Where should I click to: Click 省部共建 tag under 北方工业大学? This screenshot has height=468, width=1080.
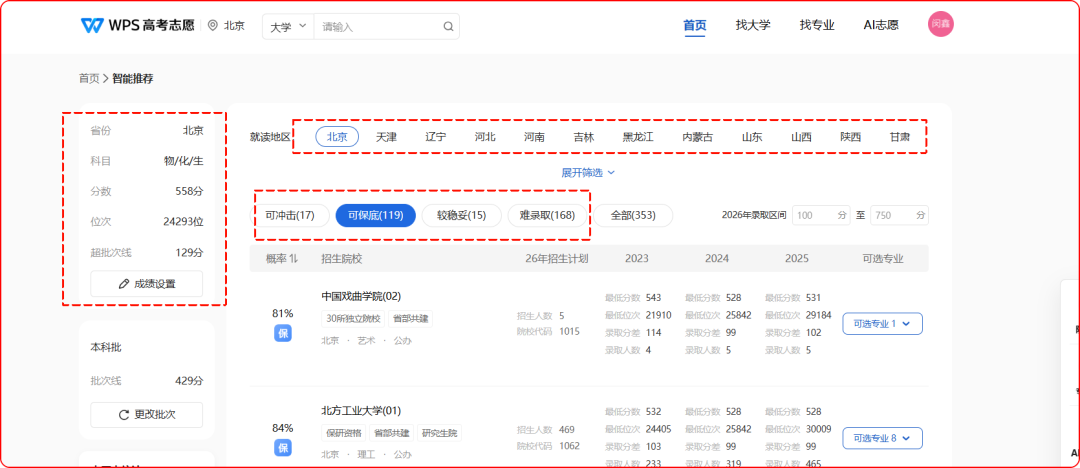pos(391,433)
